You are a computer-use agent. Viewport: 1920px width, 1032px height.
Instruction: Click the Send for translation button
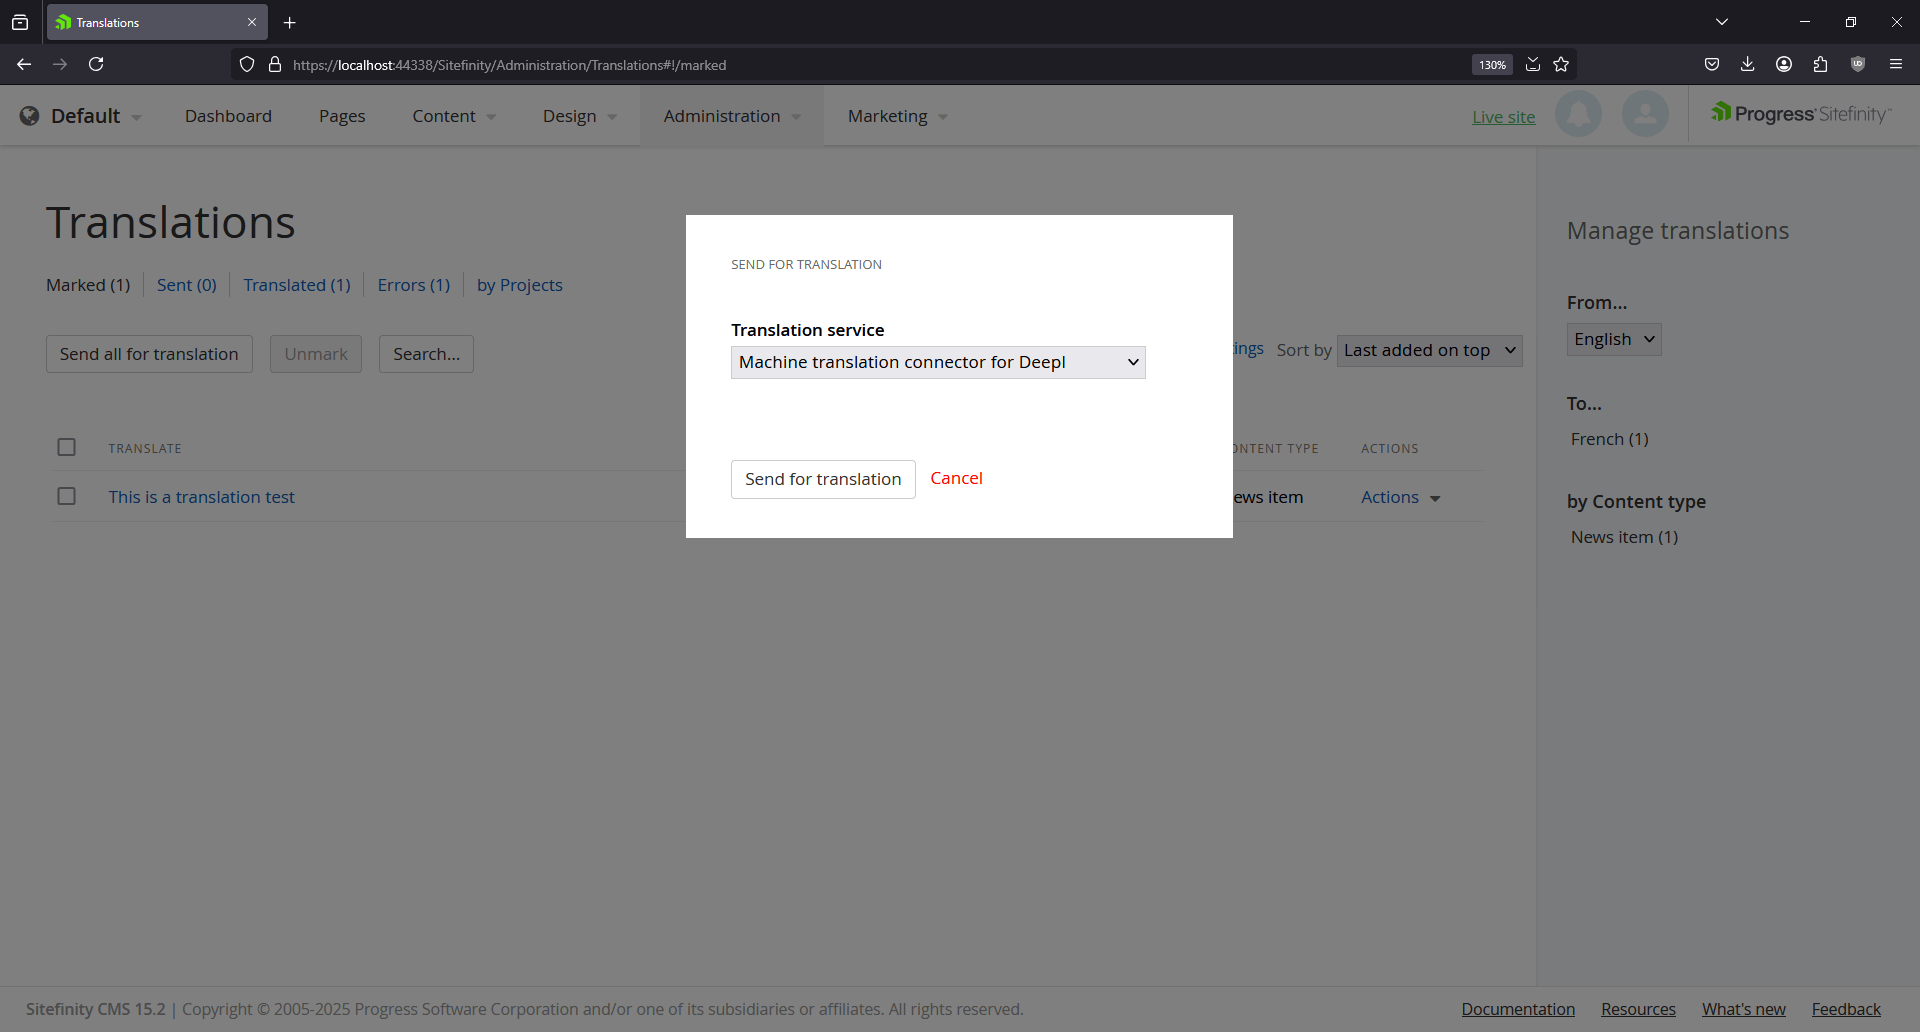(822, 479)
